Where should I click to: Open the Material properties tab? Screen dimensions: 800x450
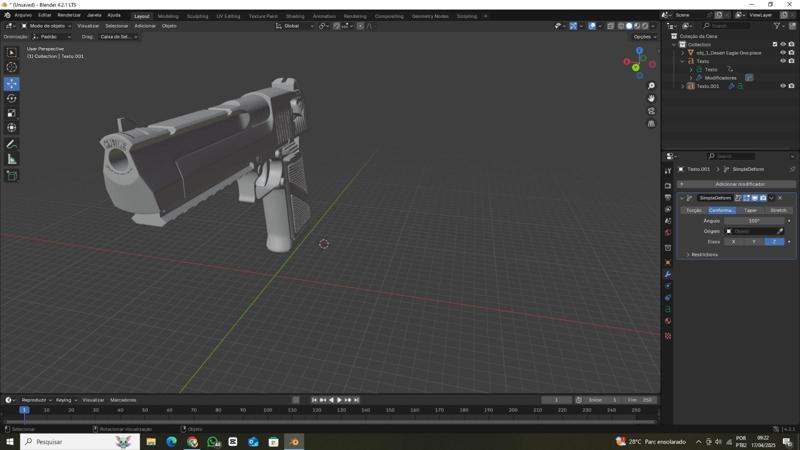click(x=668, y=321)
